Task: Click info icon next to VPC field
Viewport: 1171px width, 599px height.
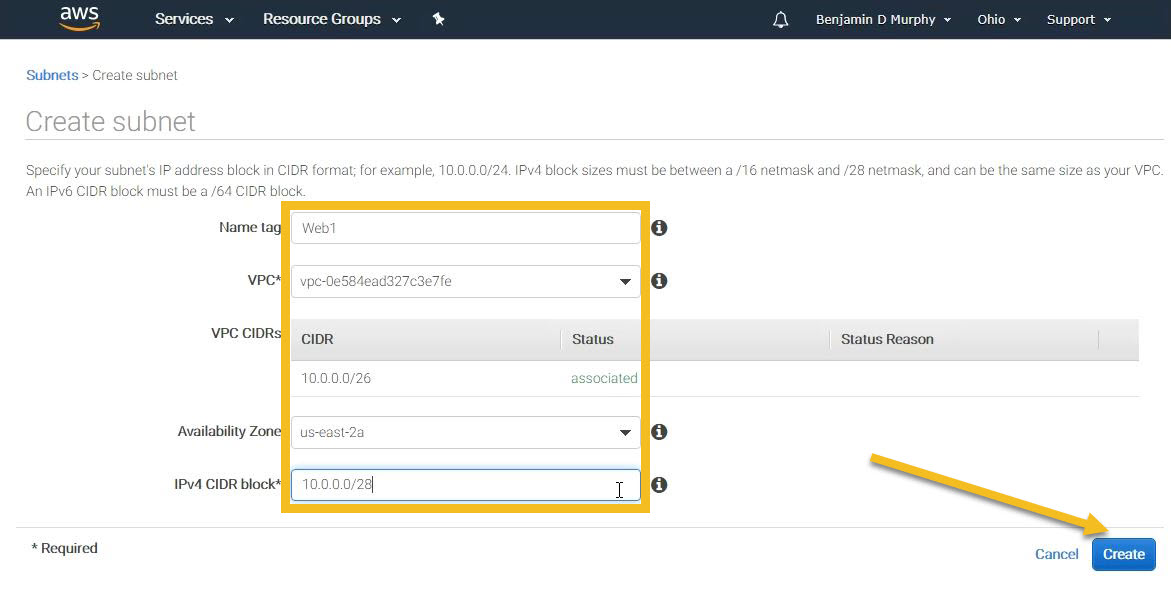Action: [x=659, y=281]
